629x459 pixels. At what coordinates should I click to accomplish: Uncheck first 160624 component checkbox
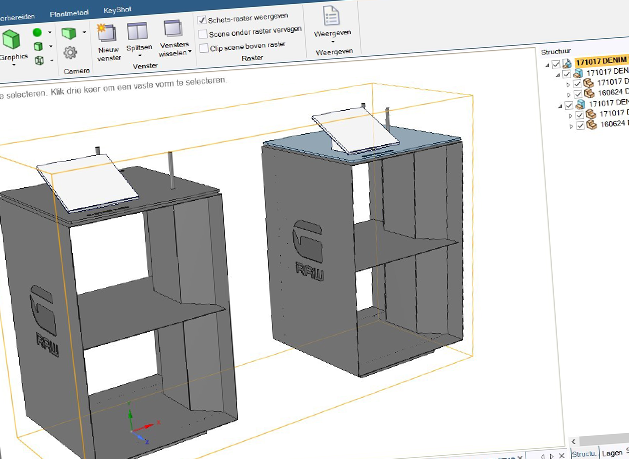click(578, 94)
